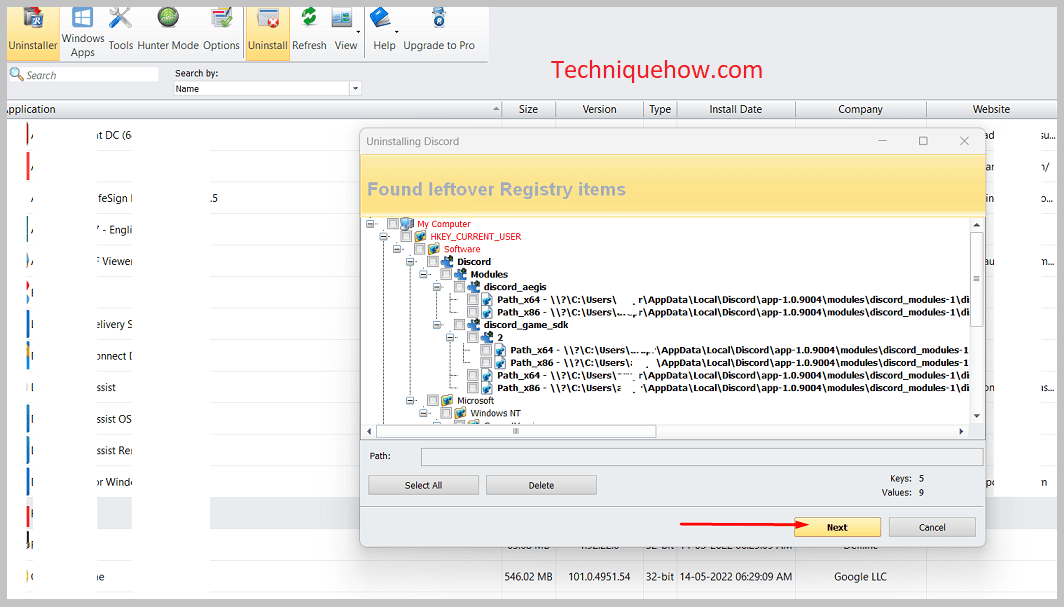Viewport: 1064px width, 607px height.
Task: Tick the Modules key checkbox
Action: tap(446, 274)
